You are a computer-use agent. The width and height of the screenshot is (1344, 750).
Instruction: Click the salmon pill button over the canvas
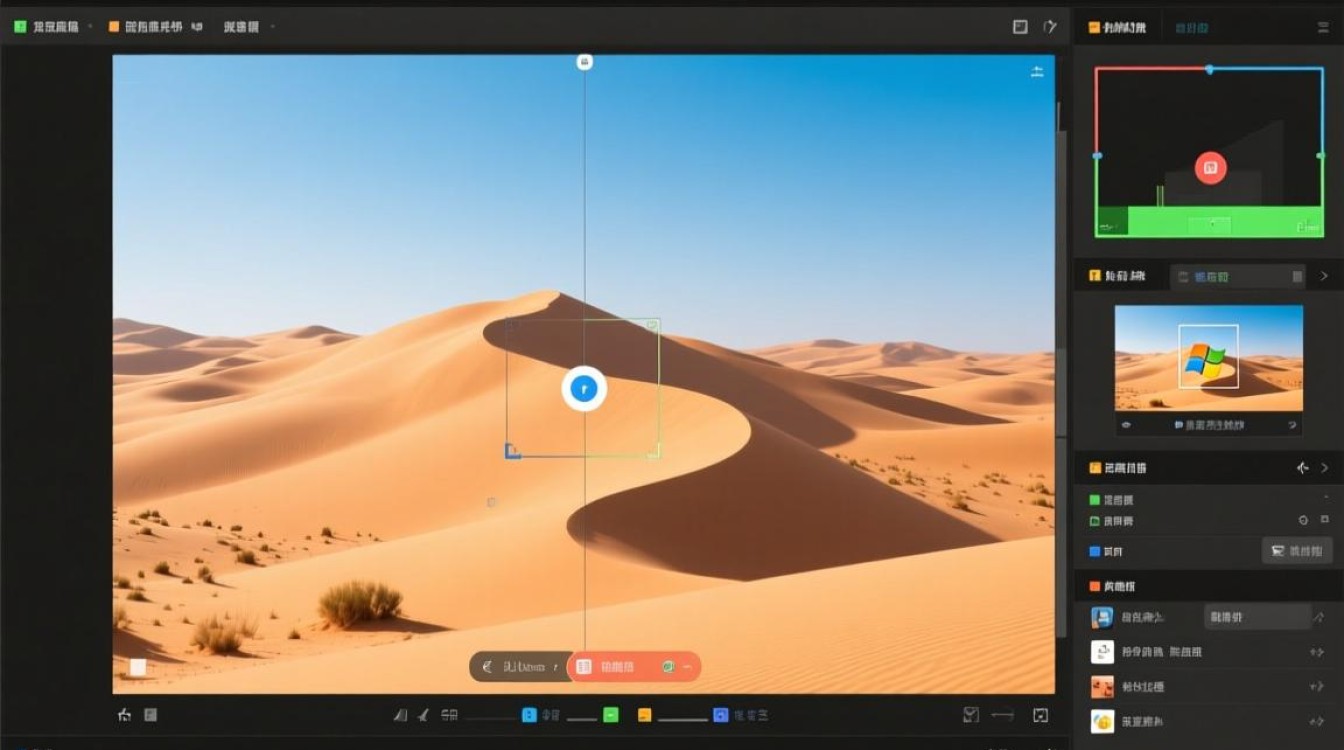click(634, 667)
